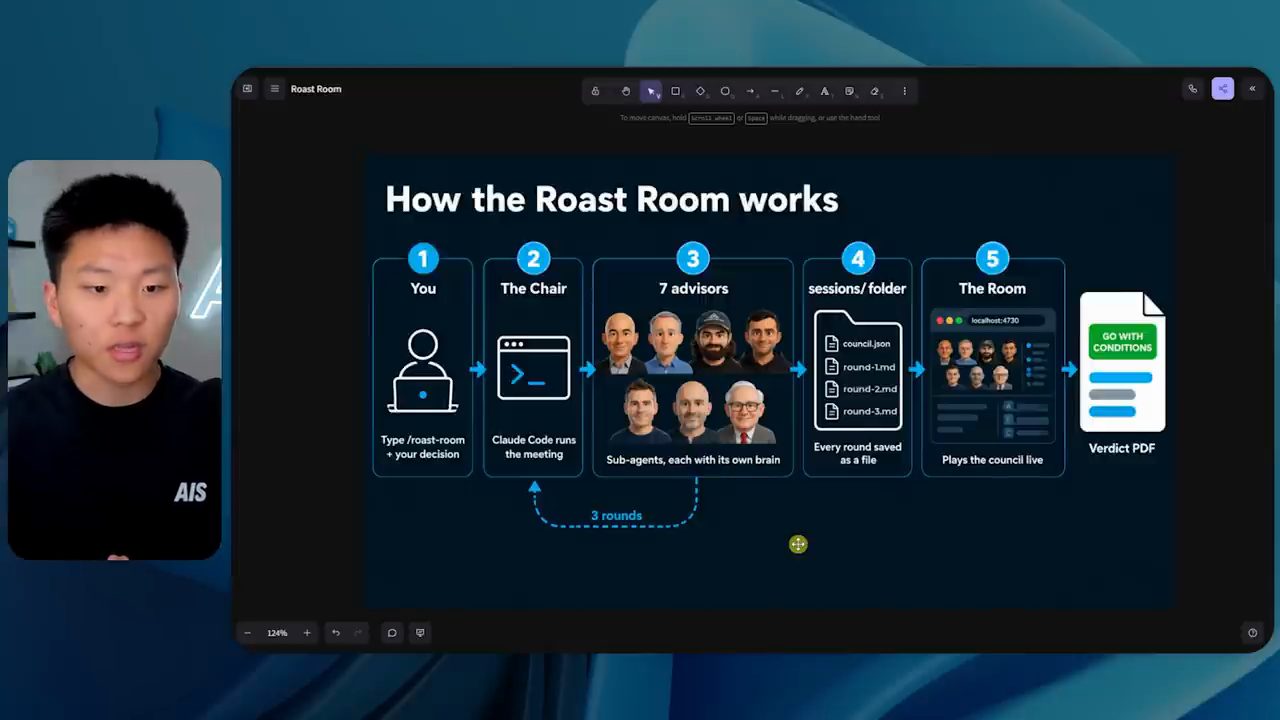Select the Pencil freehand draw tool
The height and width of the screenshot is (720, 1280).
(800, 91)
